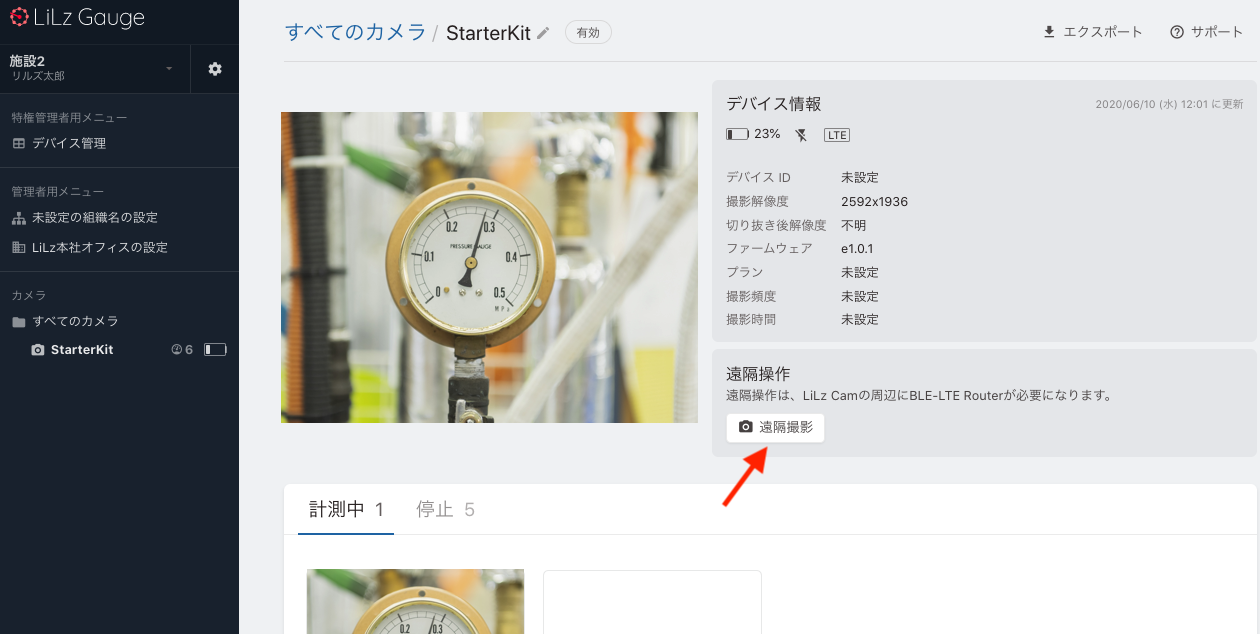Click the 撮影頻度 label
This screenshot has height=634, width=1260.
pos(751,296)
